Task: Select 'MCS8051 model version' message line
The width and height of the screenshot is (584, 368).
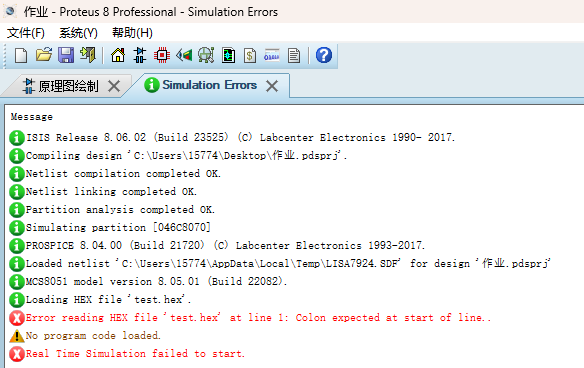Action: pos(156,281)
